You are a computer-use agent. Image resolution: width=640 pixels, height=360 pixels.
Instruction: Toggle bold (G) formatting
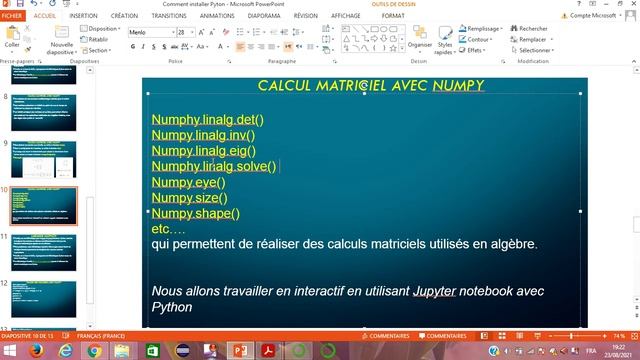[133, 47]
